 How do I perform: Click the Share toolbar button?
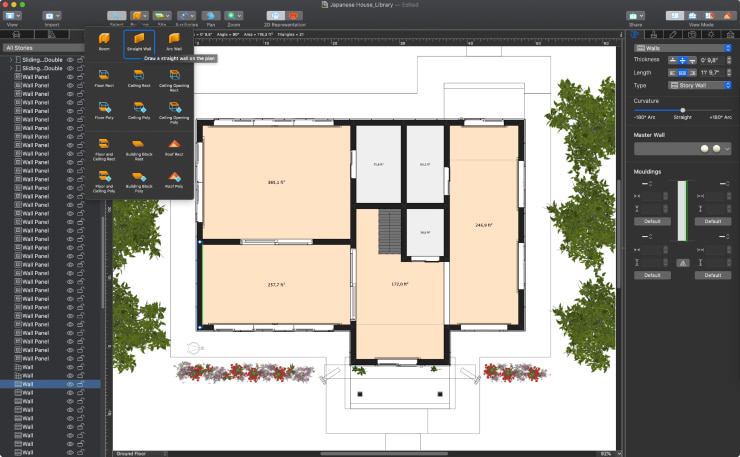[x=634, y=16]
